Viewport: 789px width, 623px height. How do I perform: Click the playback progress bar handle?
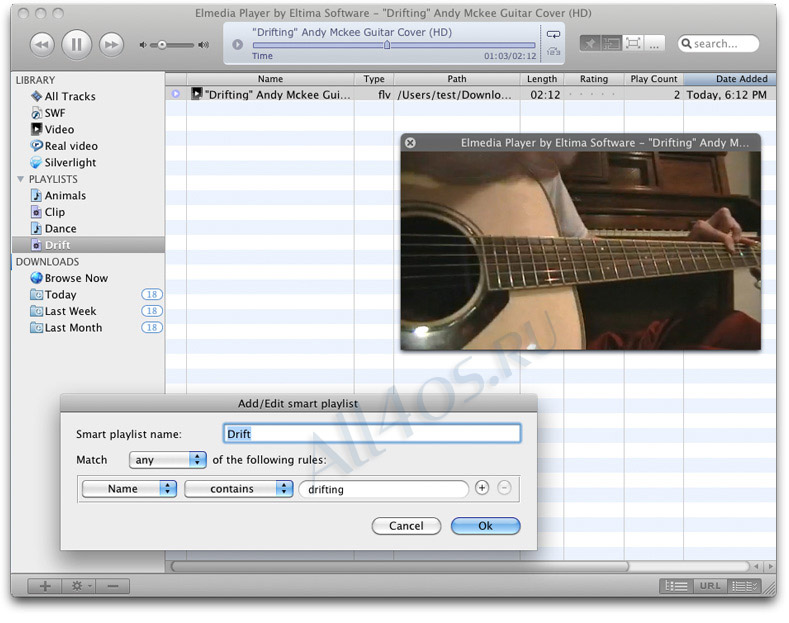387,45
